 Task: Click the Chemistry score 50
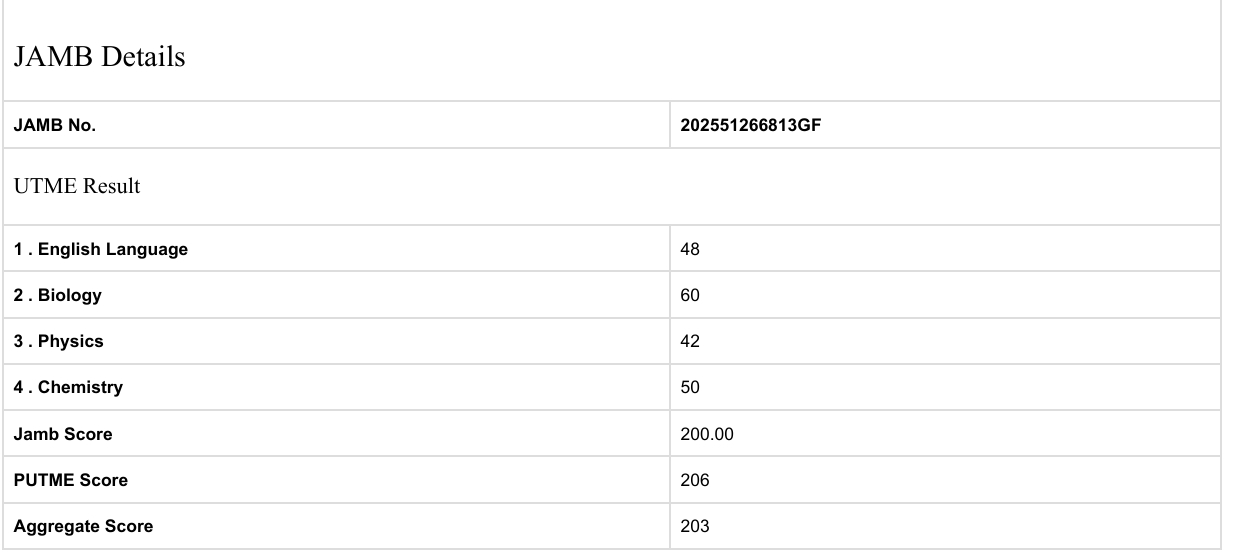(x=690, y=387)
